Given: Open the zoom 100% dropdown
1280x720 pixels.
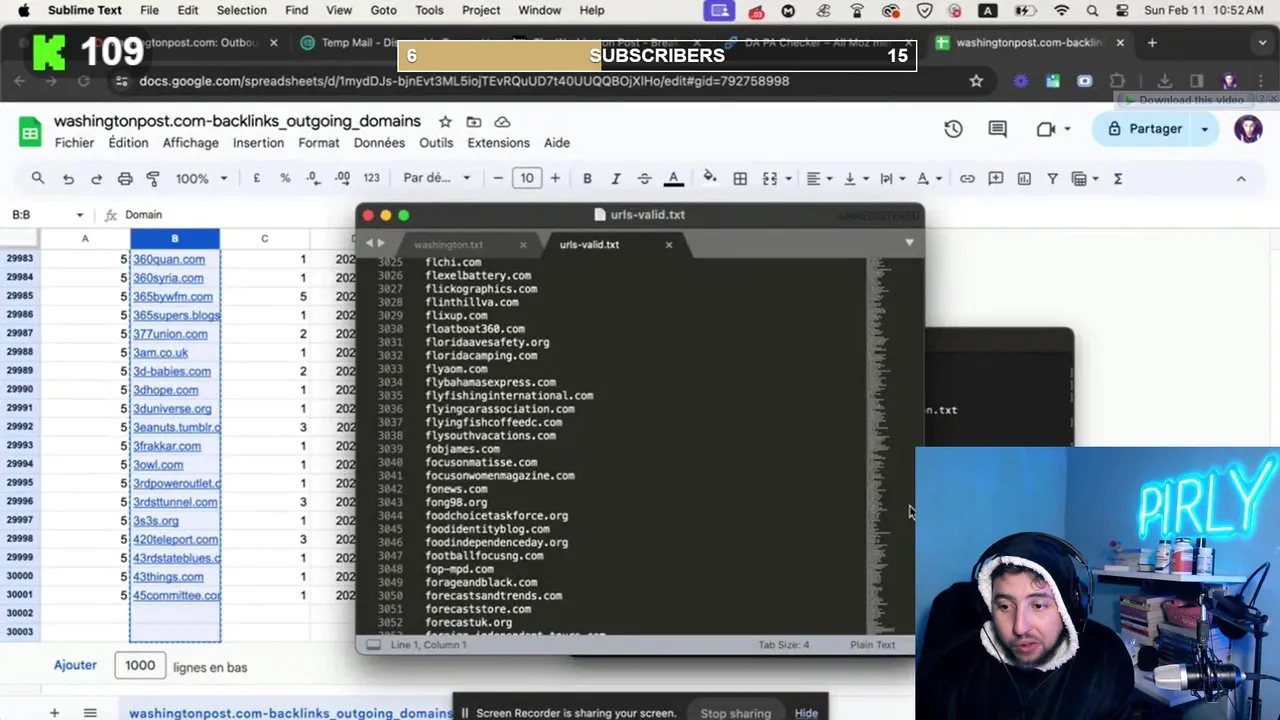Looking at the screenshot, I should click(201, 178).
